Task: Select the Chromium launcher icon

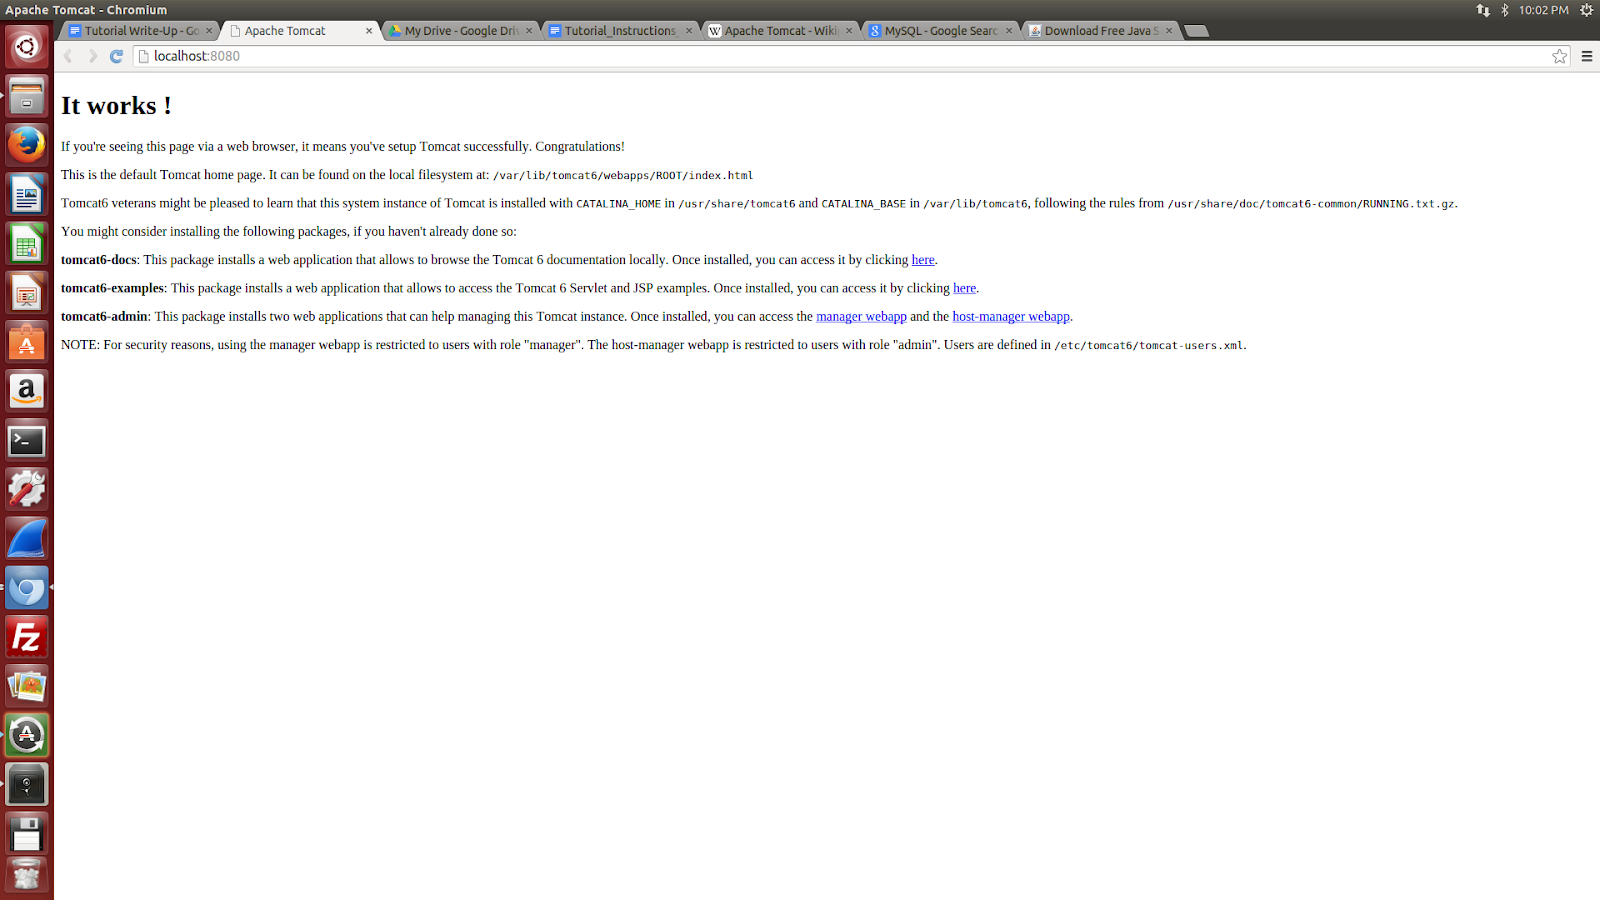Action: tap(27, 588)
